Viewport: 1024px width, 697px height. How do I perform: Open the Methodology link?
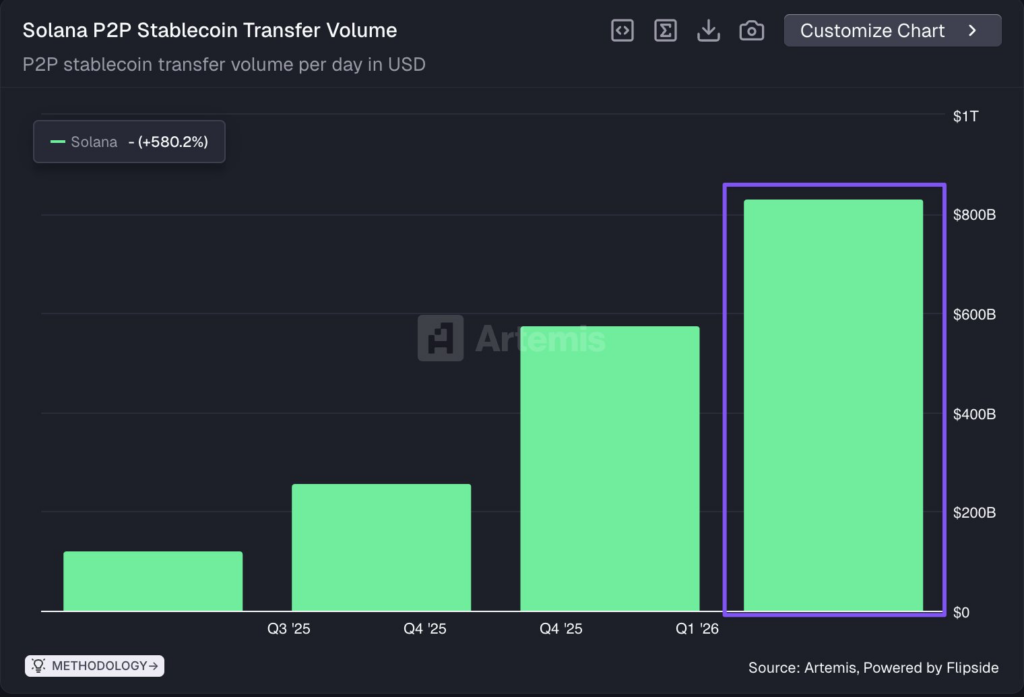click(104, 665)
